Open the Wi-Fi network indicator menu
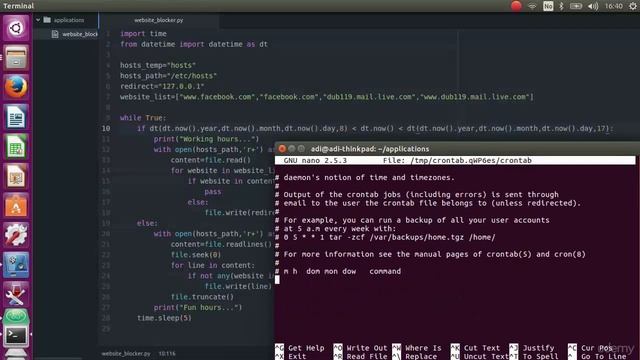Viewport: 640px width, 360px height. point(532,6)
